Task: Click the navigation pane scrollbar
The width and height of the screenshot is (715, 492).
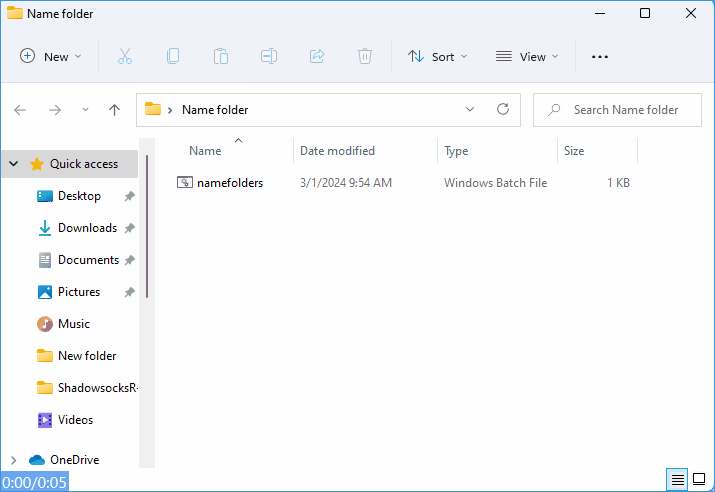Action: pos(147,227)
